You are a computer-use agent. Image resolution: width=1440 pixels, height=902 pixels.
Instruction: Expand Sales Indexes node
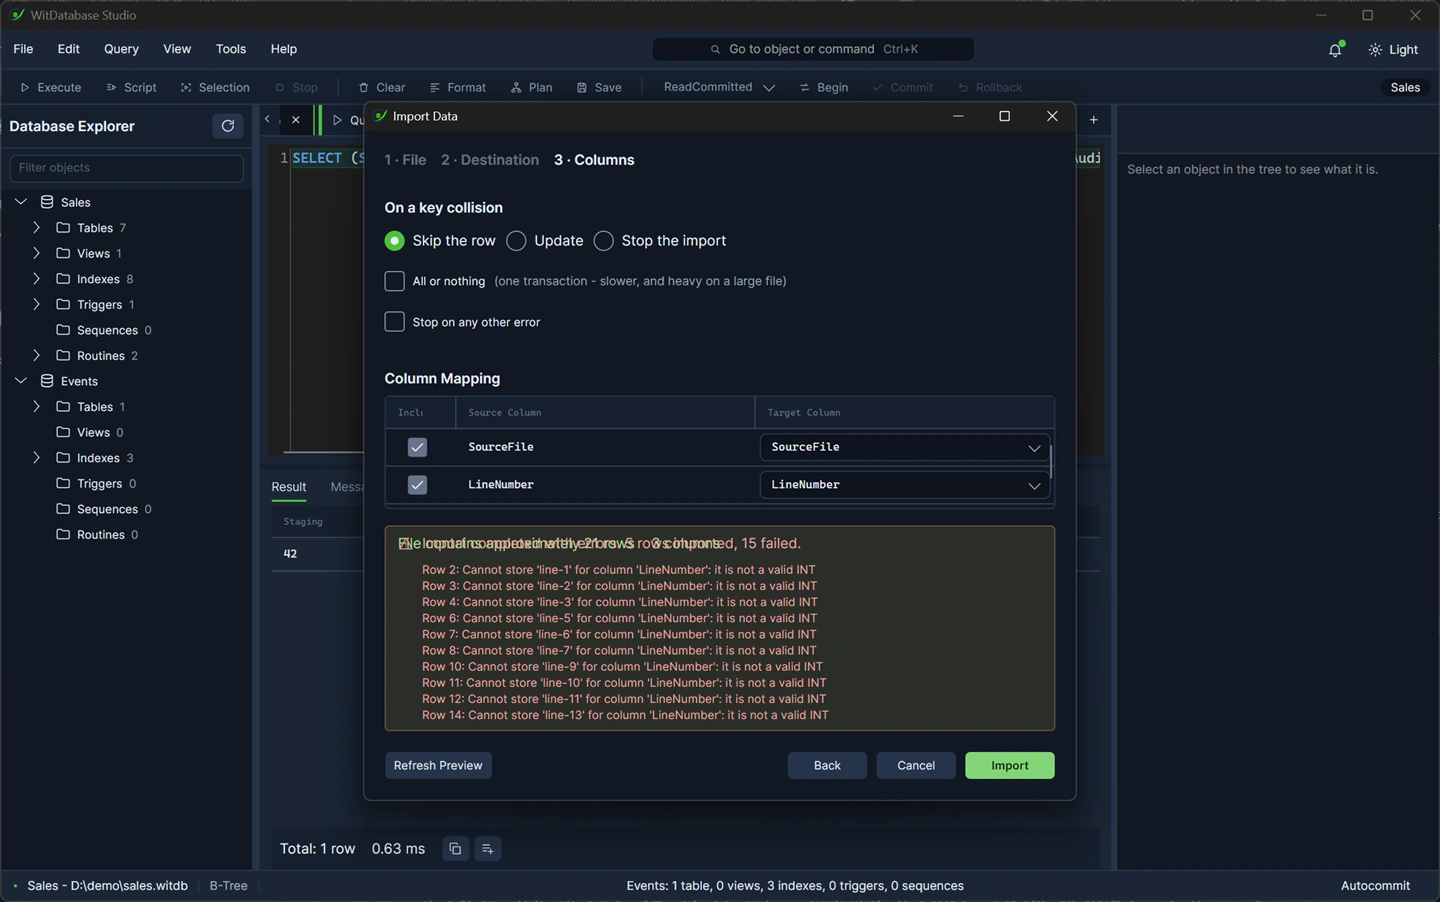[37, 279]
